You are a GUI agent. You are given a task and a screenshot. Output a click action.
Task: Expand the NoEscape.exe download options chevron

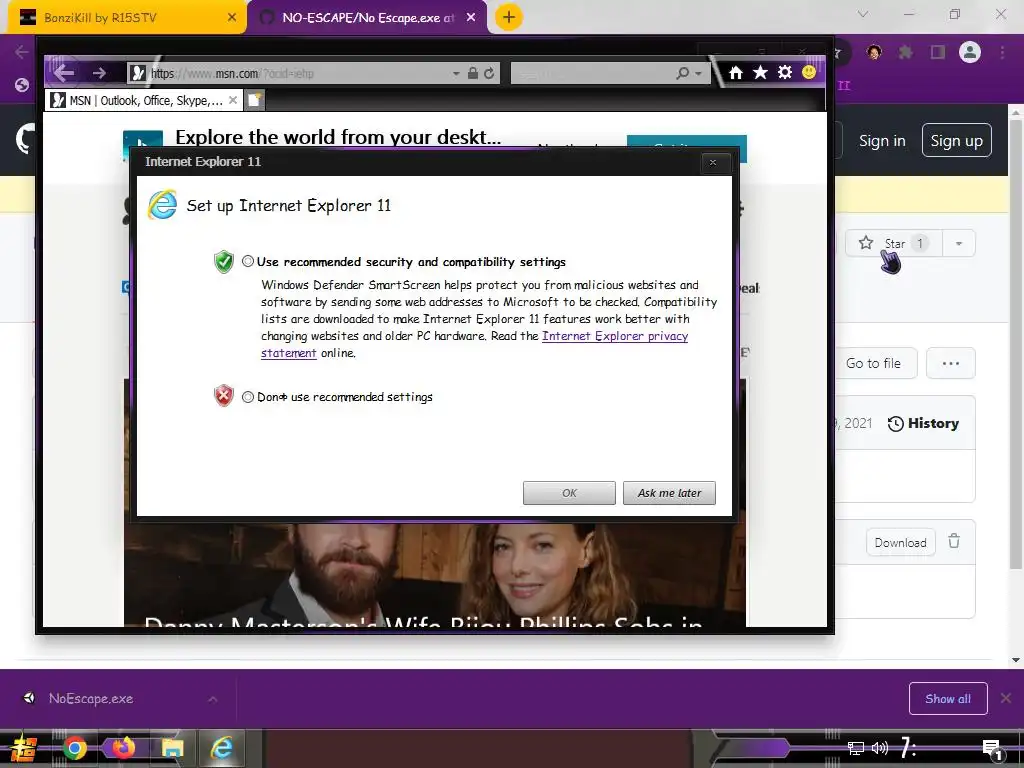pos(212,699)
